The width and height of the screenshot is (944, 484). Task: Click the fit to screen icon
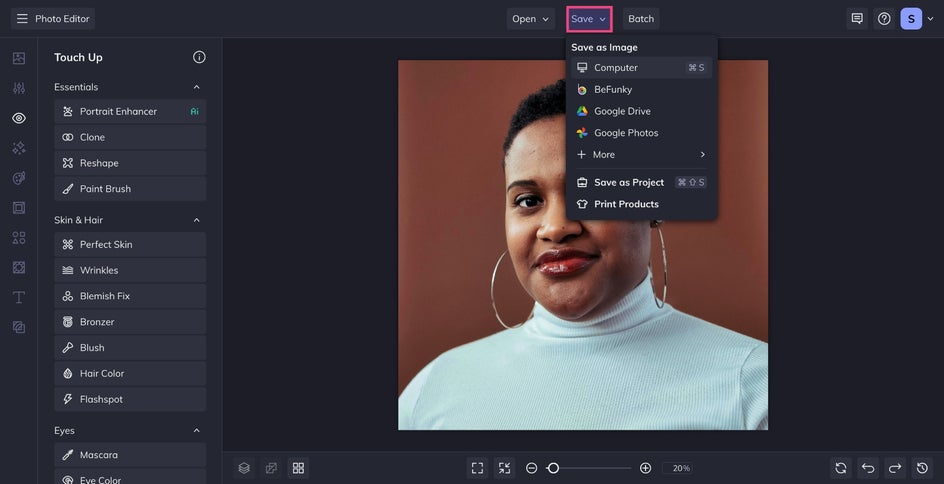point(477,468)
